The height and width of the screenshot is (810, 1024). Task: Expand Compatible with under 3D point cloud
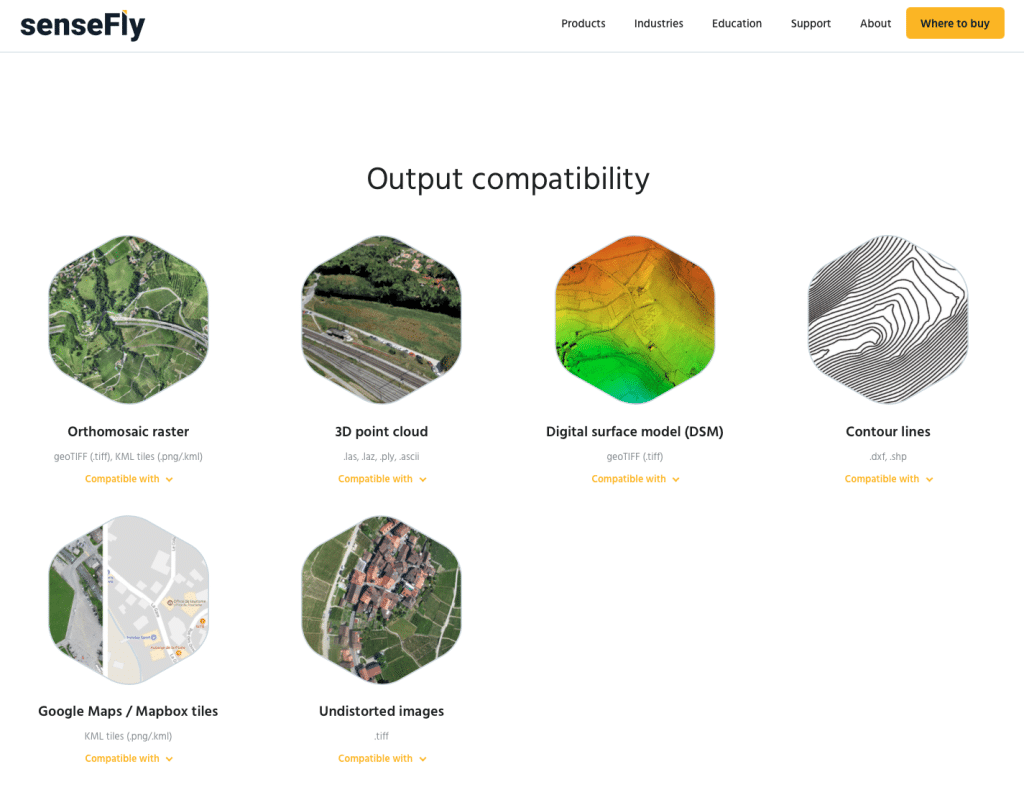click(382, 479)
